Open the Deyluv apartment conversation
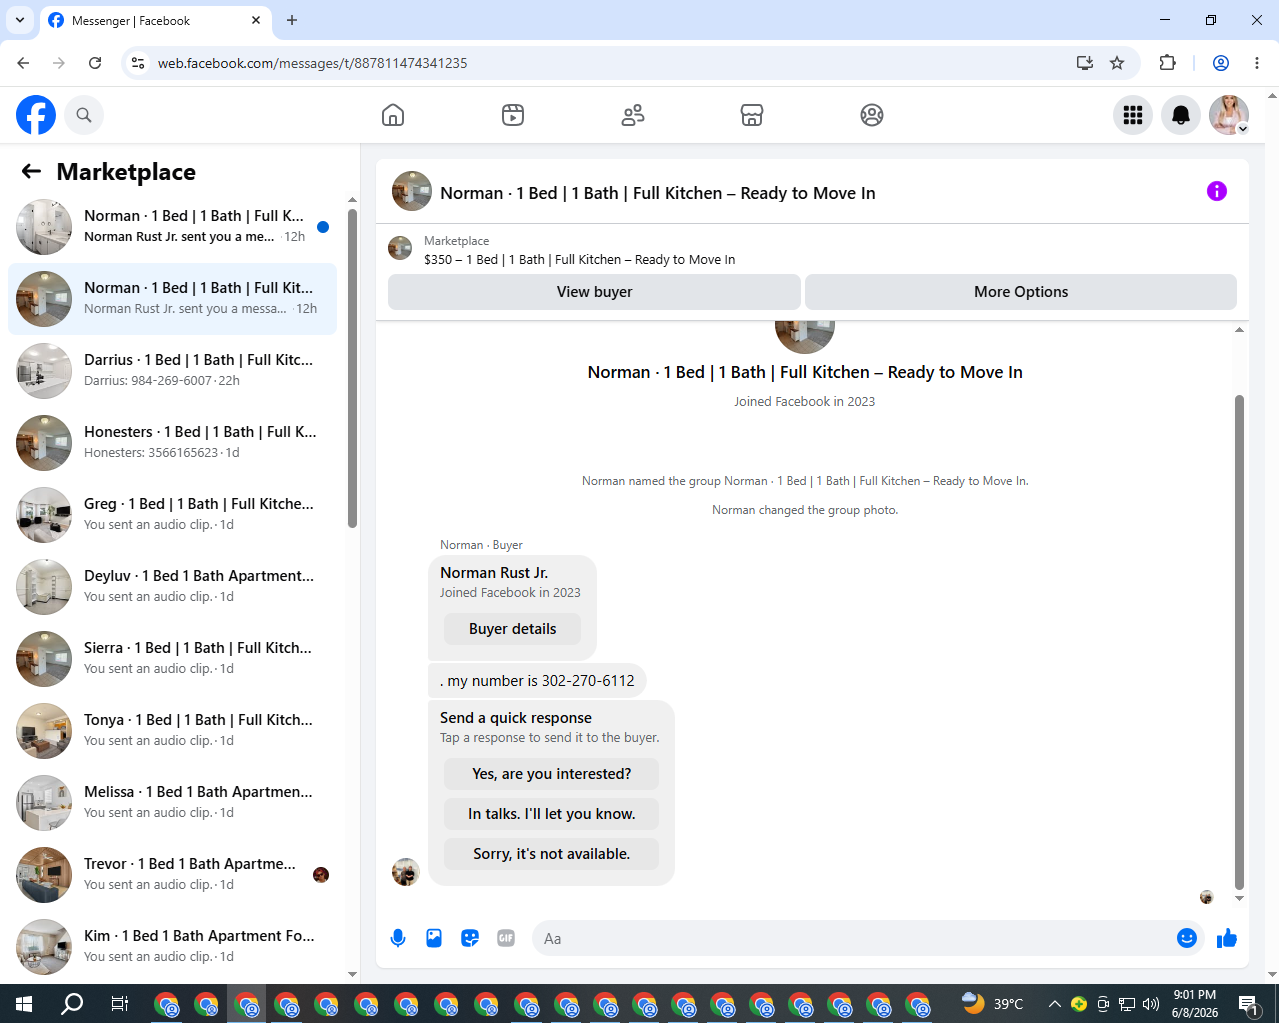 pyautogui.click(x=172, y=587)
